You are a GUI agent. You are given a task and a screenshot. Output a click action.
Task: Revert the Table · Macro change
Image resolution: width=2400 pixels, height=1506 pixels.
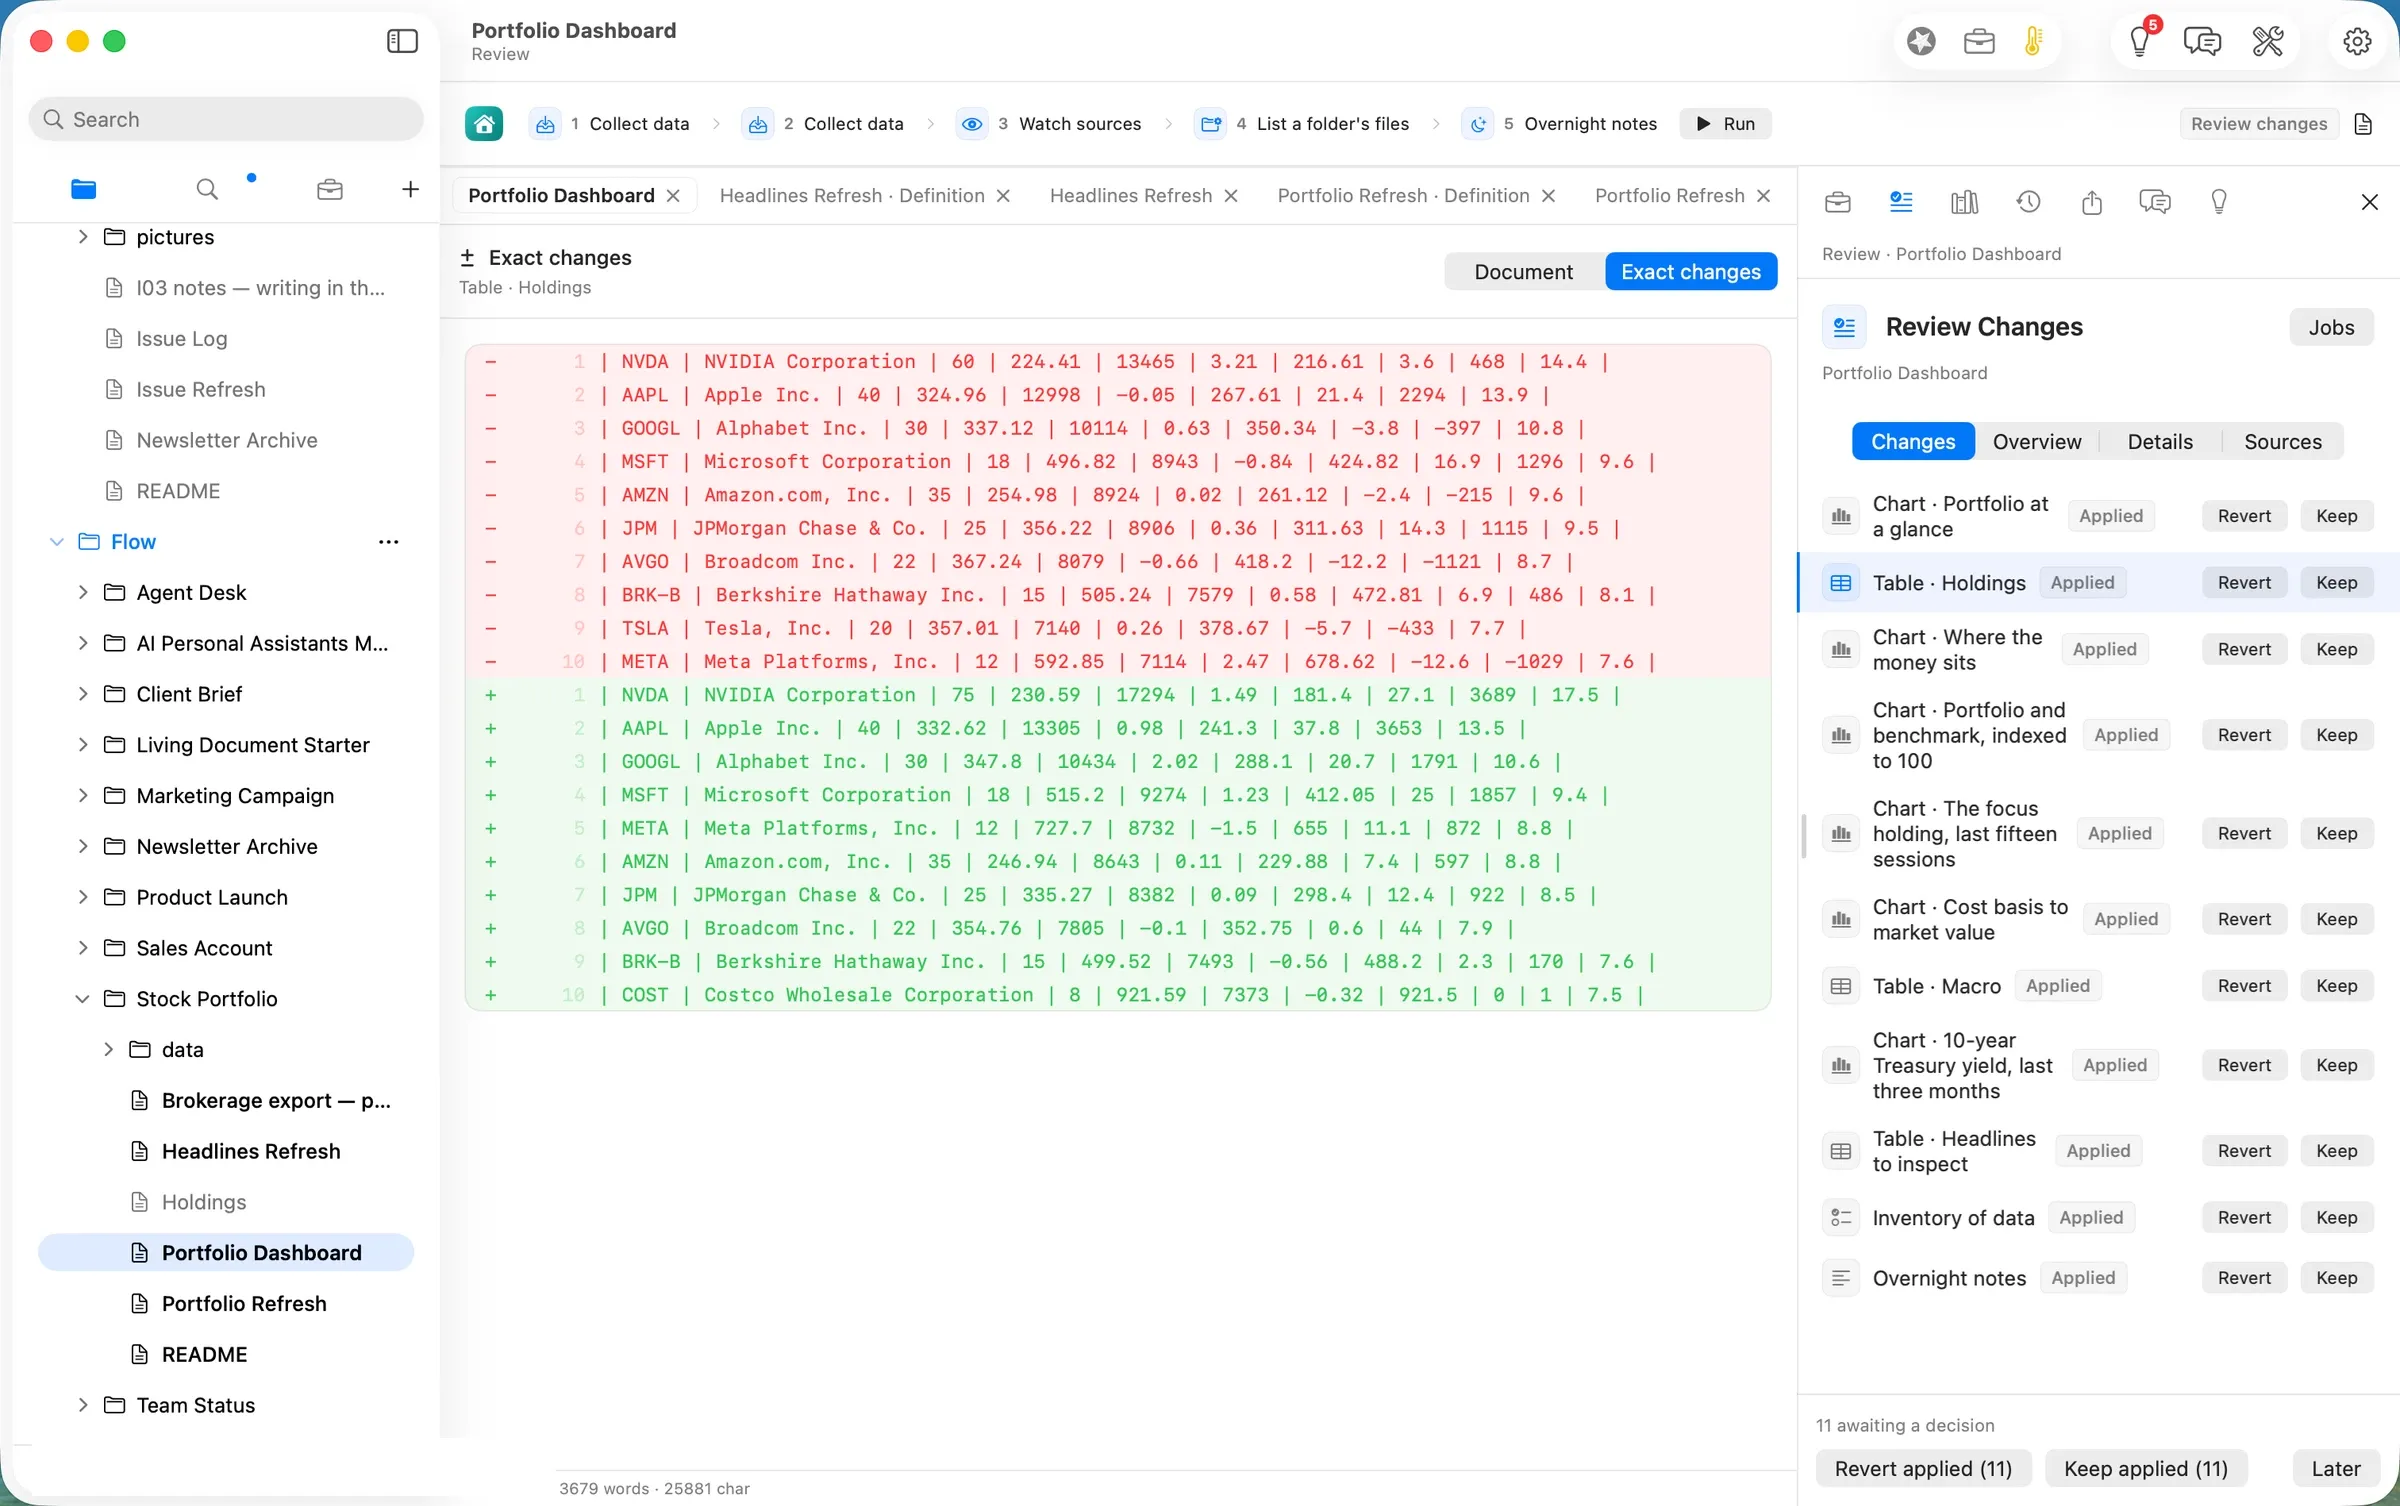pos(2244,986)
